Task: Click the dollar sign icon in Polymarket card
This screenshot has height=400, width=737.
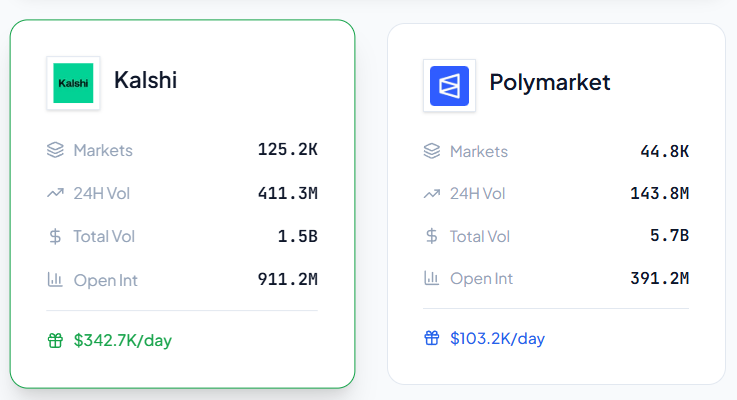Action: [431, 235]
